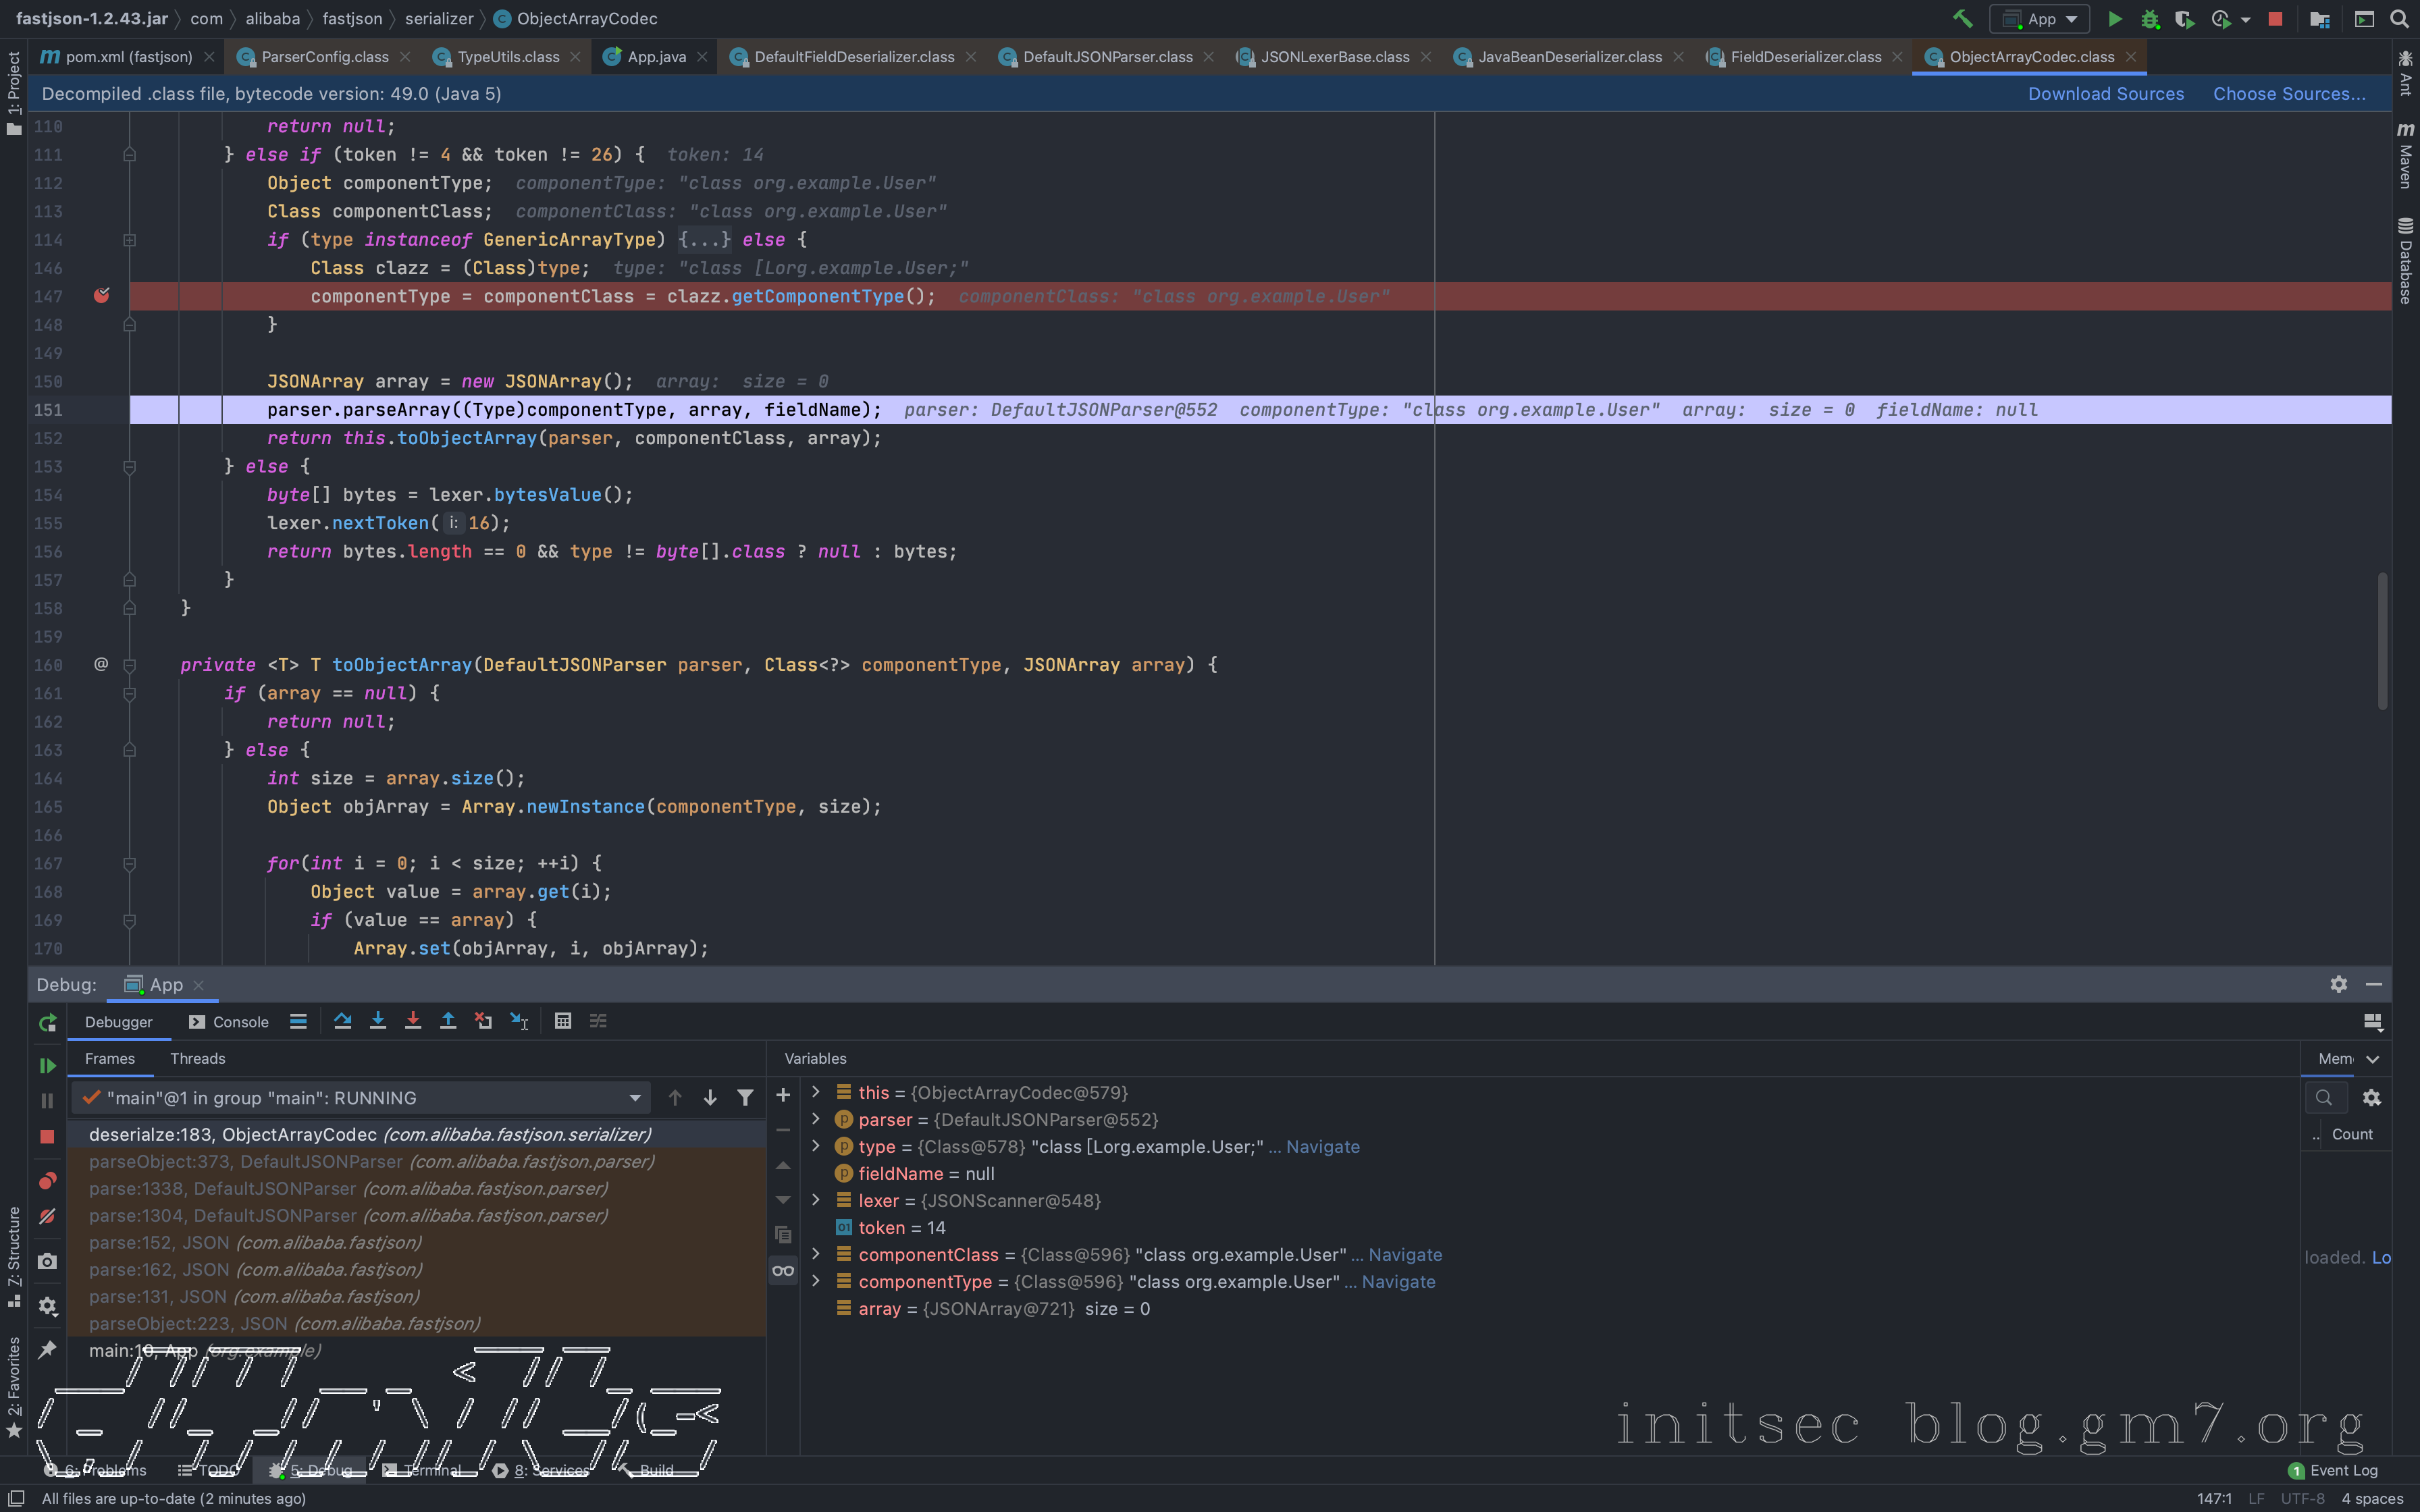Click the editor vertical scrollbar thumb
This screenshot has height=1512, width=2420.
tap(2382, 640)
